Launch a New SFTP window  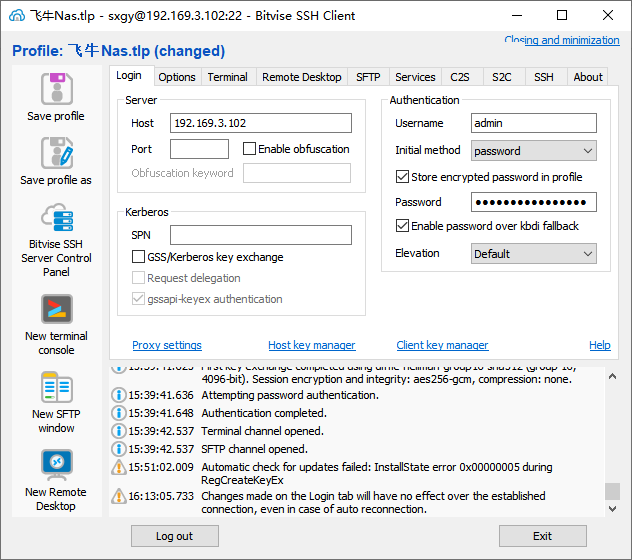pyautogui.click(x=56, y=387)
